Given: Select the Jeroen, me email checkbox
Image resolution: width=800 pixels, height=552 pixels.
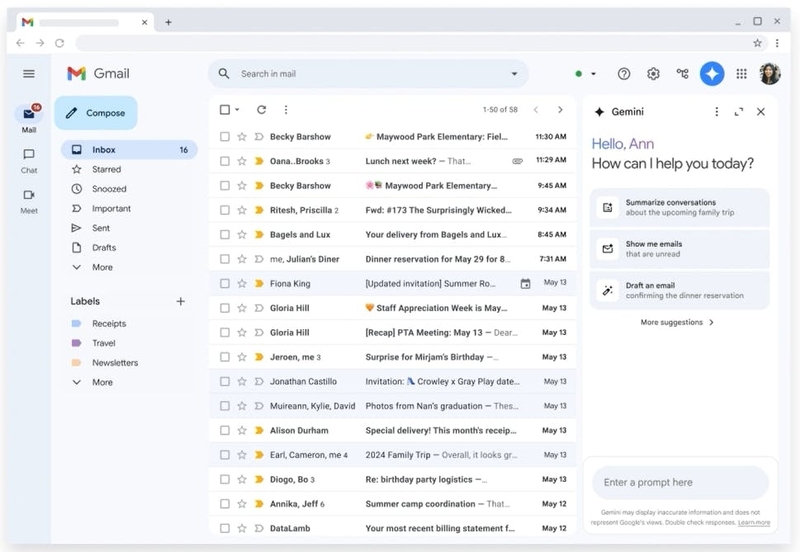Looking at the screenshot, I should click(x=224, y=357).
